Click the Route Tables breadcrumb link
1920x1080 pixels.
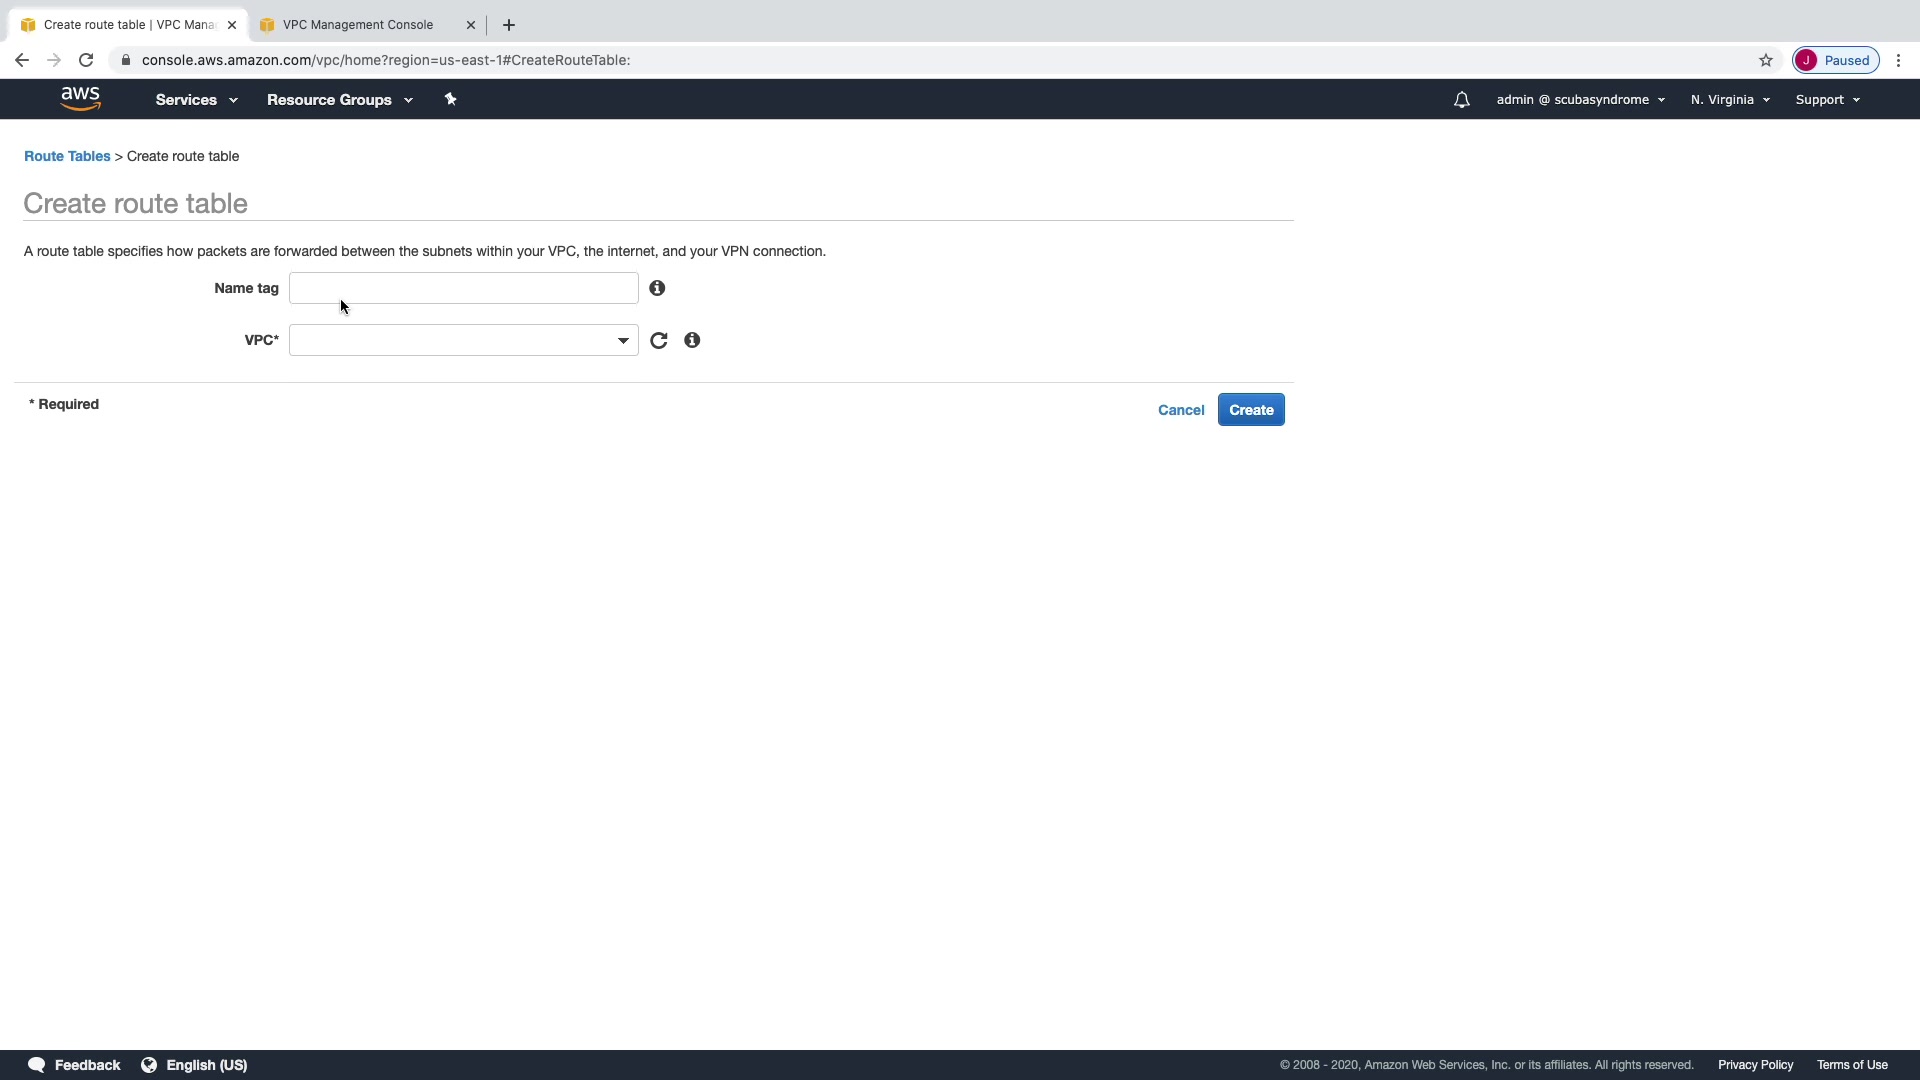(67, 156)
